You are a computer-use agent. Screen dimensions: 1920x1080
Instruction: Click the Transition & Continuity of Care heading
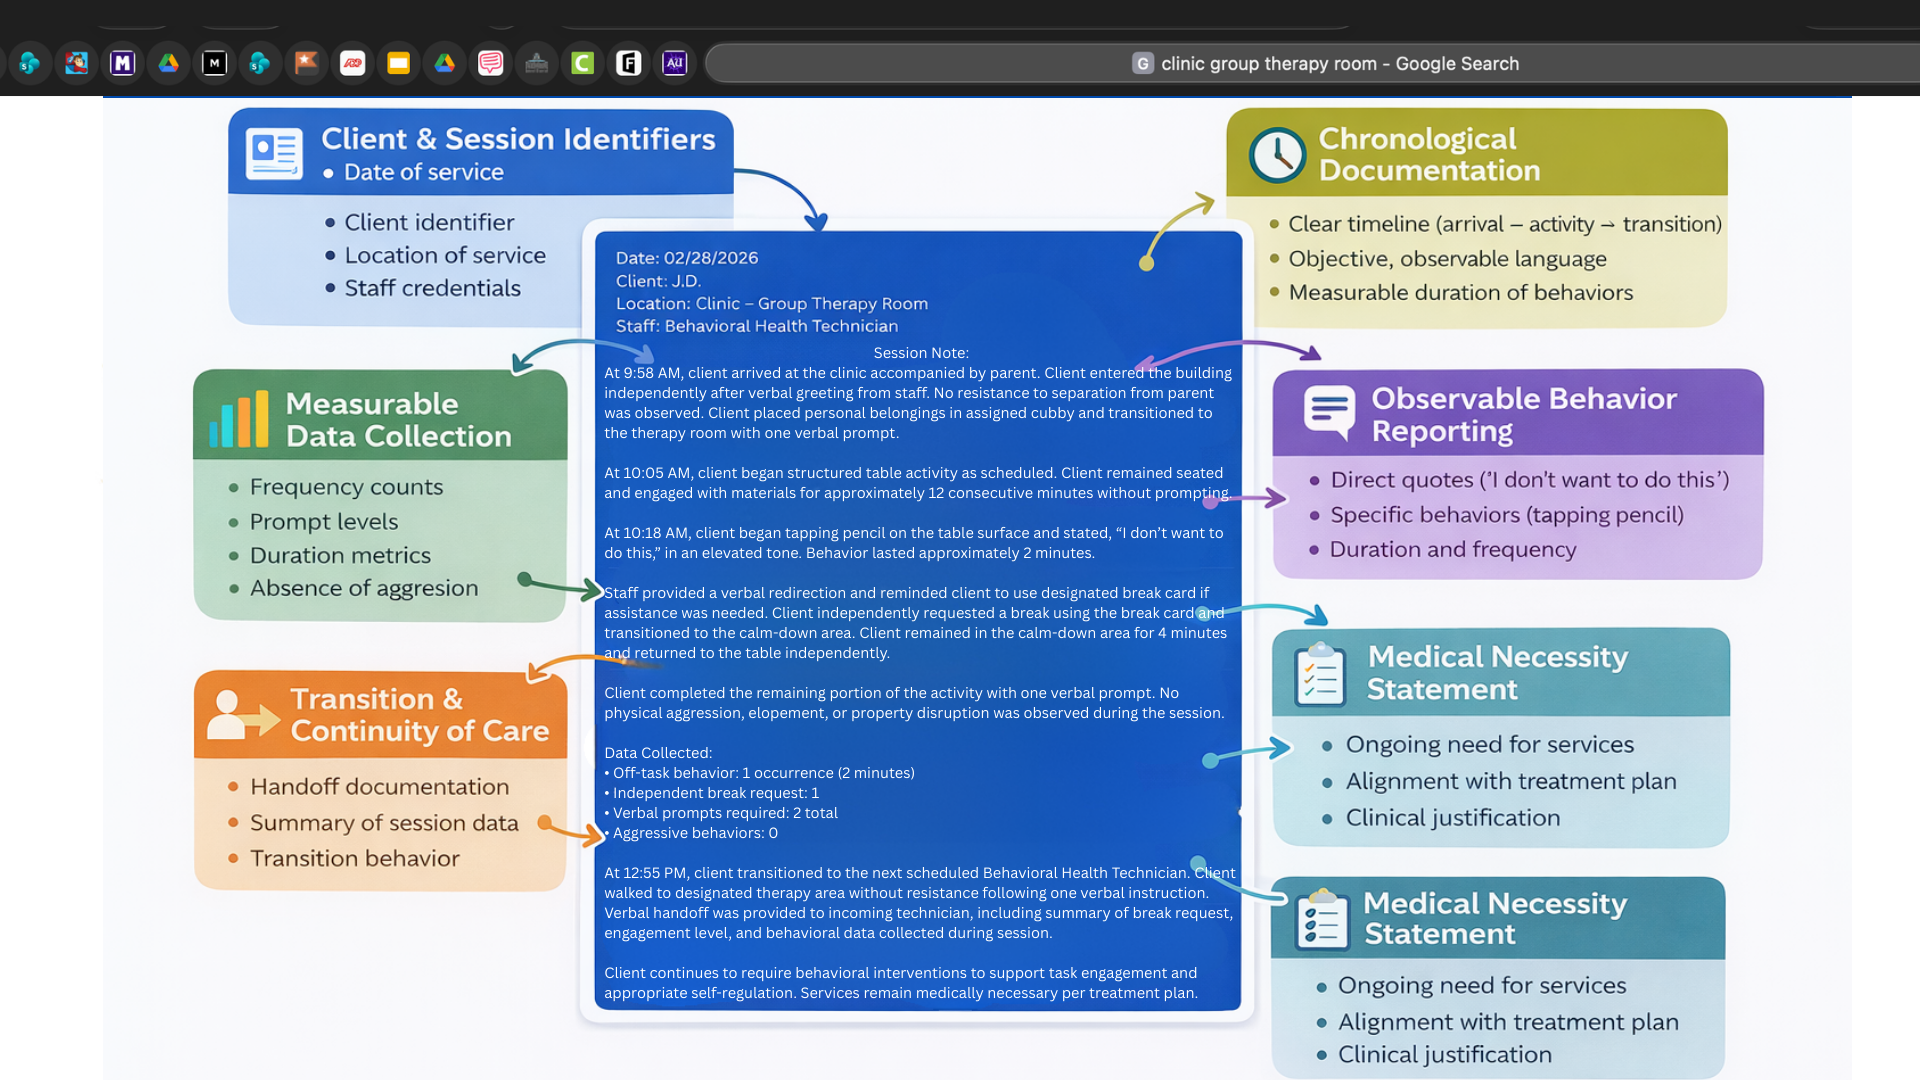pos(419,714)
